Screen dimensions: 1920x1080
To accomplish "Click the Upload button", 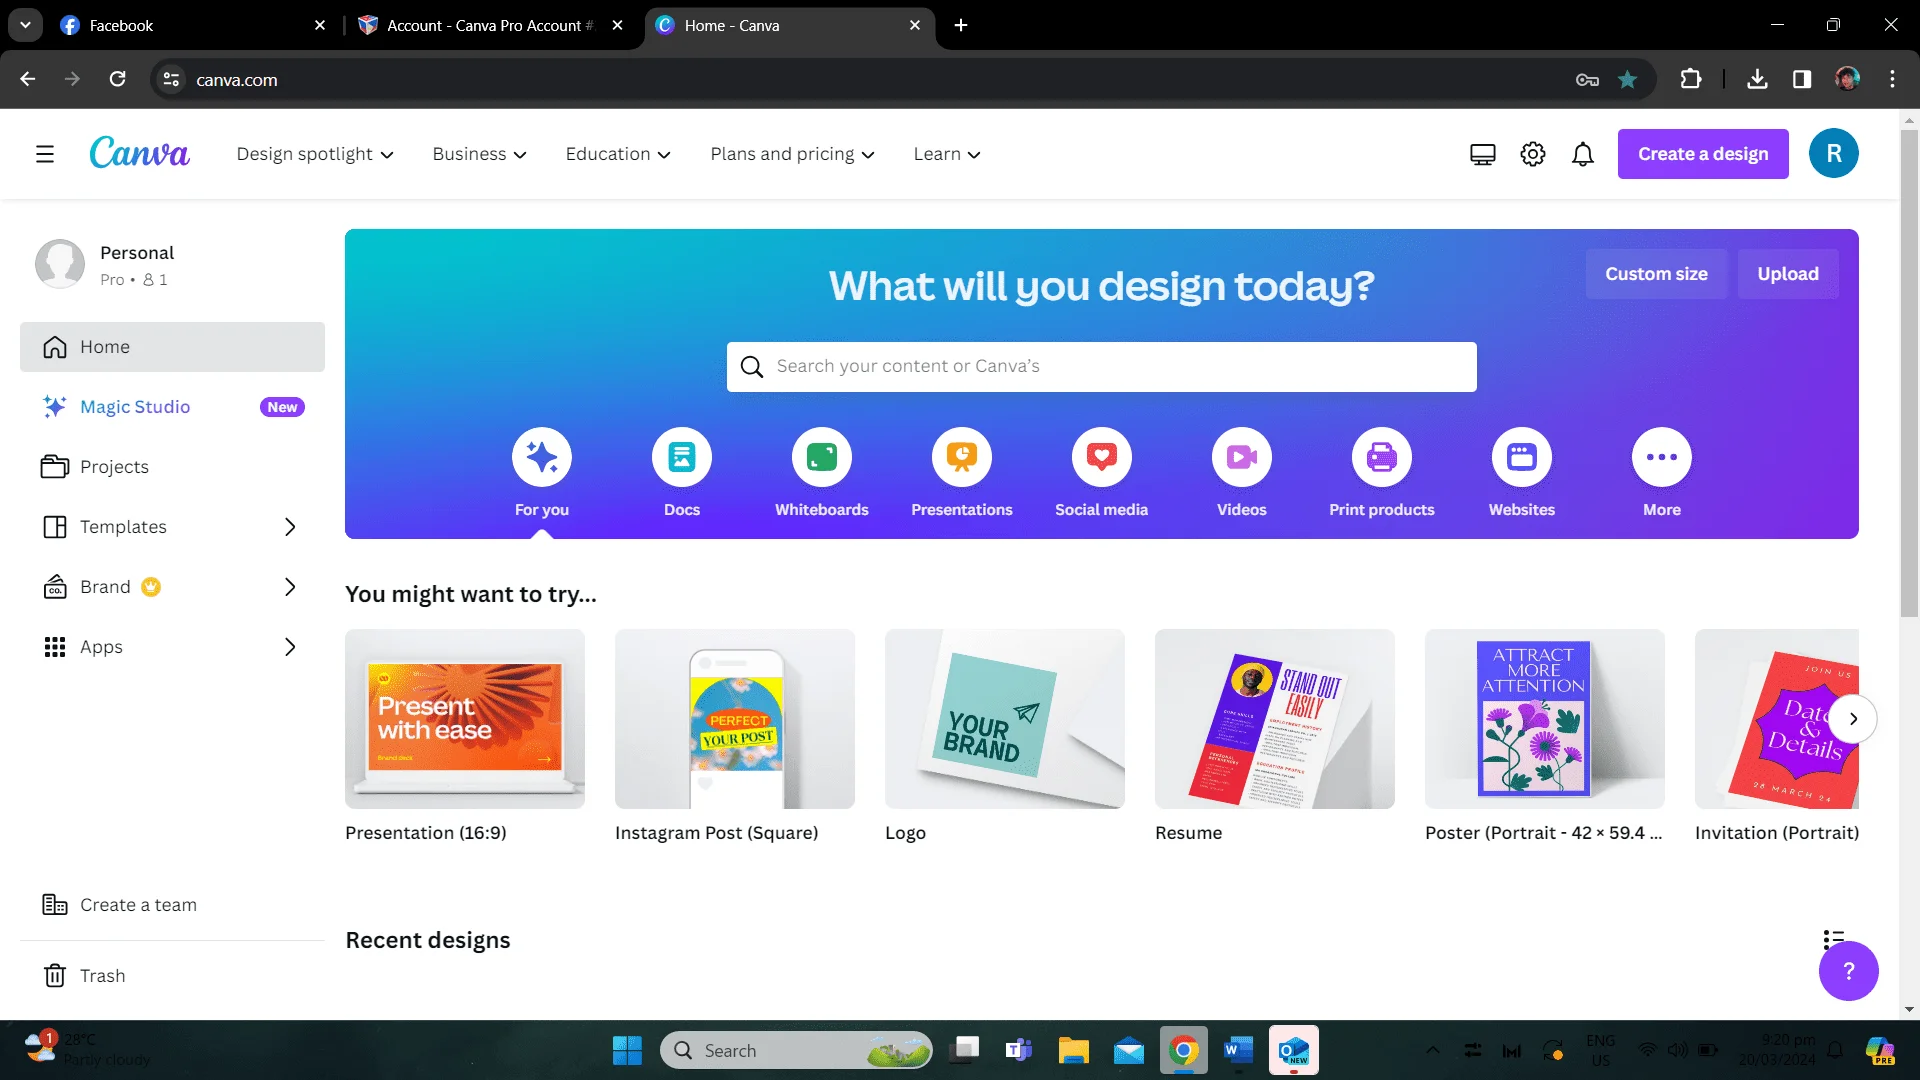I will click(1788, 274).
